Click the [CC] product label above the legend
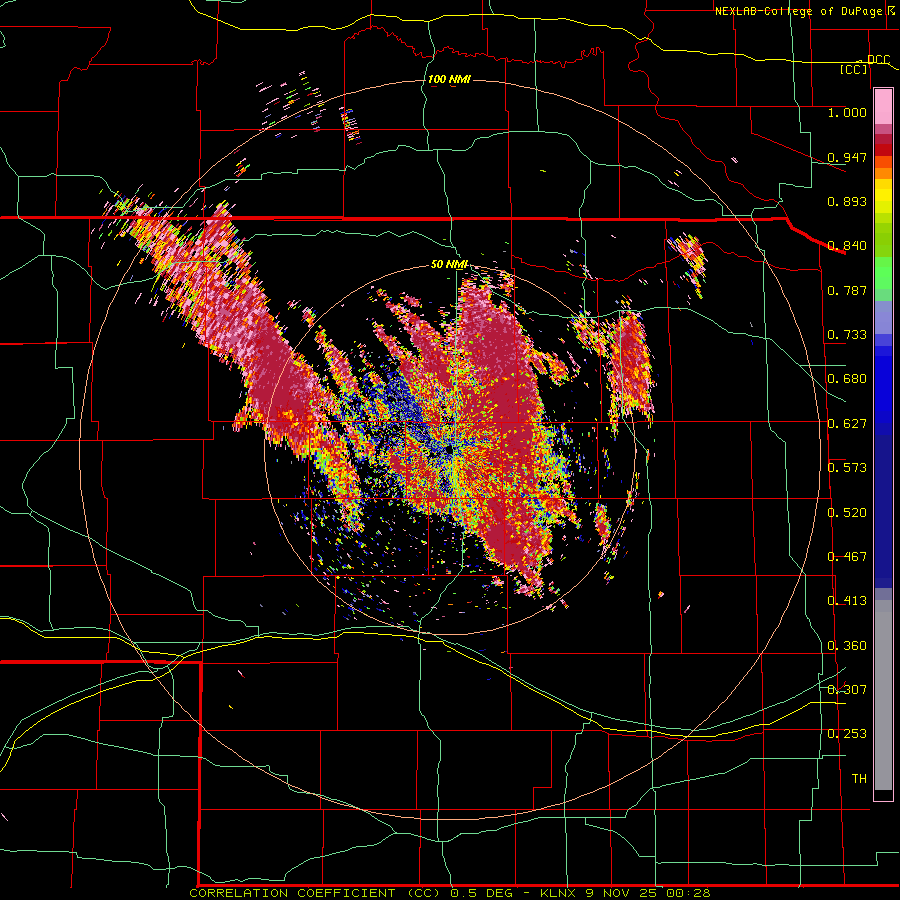Image resolution: width=900 pixels, height=900 pixels. coord(854,69)
